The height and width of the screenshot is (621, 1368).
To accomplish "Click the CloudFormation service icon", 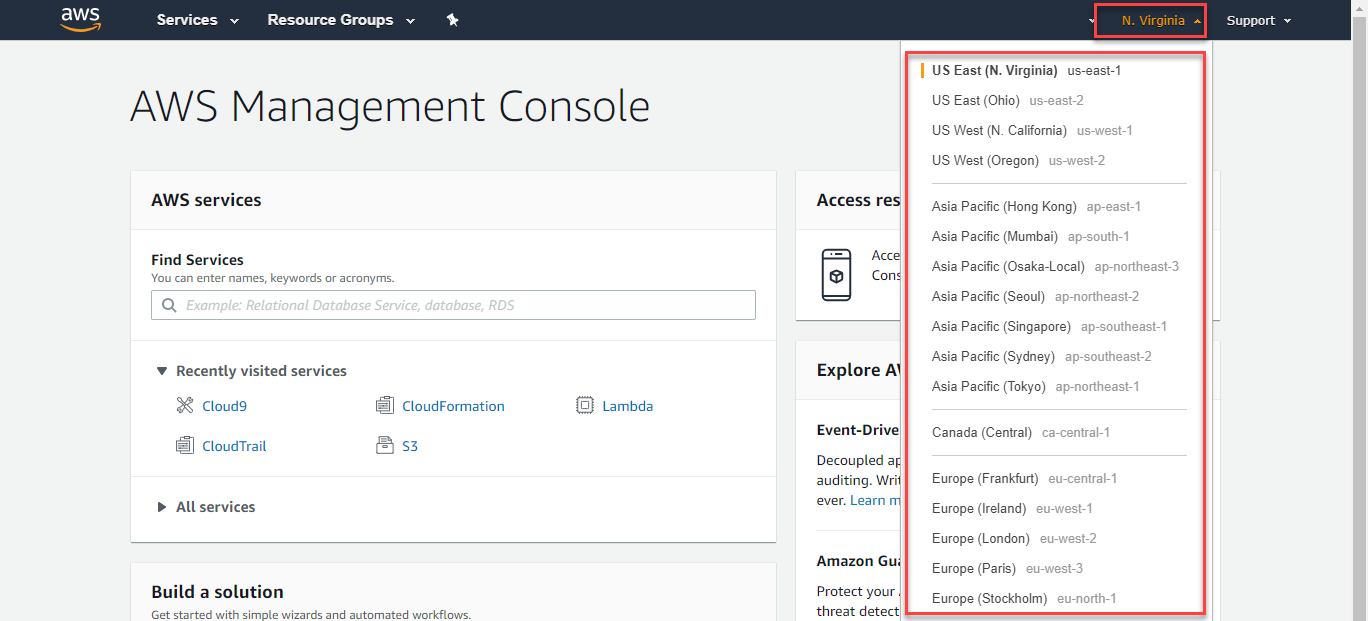I will (x=384, y=406).
